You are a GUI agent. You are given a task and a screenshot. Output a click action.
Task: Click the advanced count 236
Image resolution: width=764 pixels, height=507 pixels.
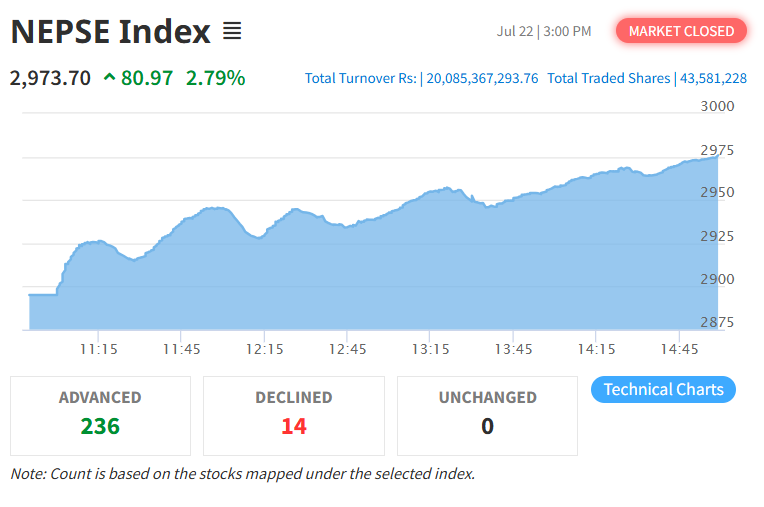tap(100, 426)
